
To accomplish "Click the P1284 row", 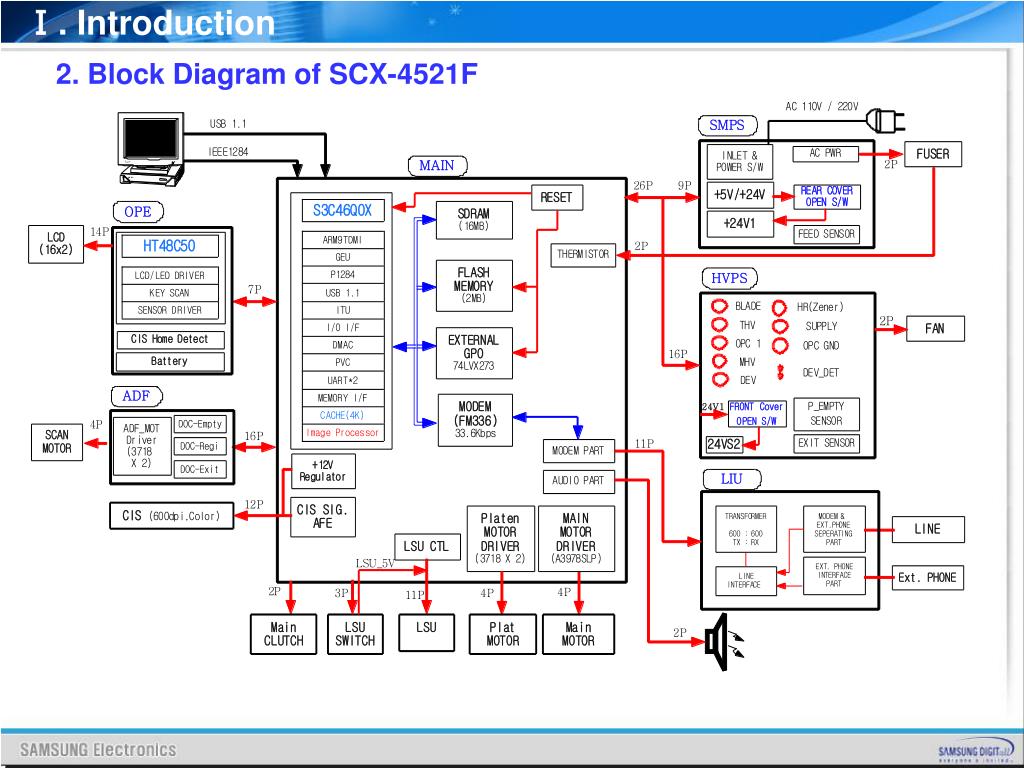I will coord(343,275).
